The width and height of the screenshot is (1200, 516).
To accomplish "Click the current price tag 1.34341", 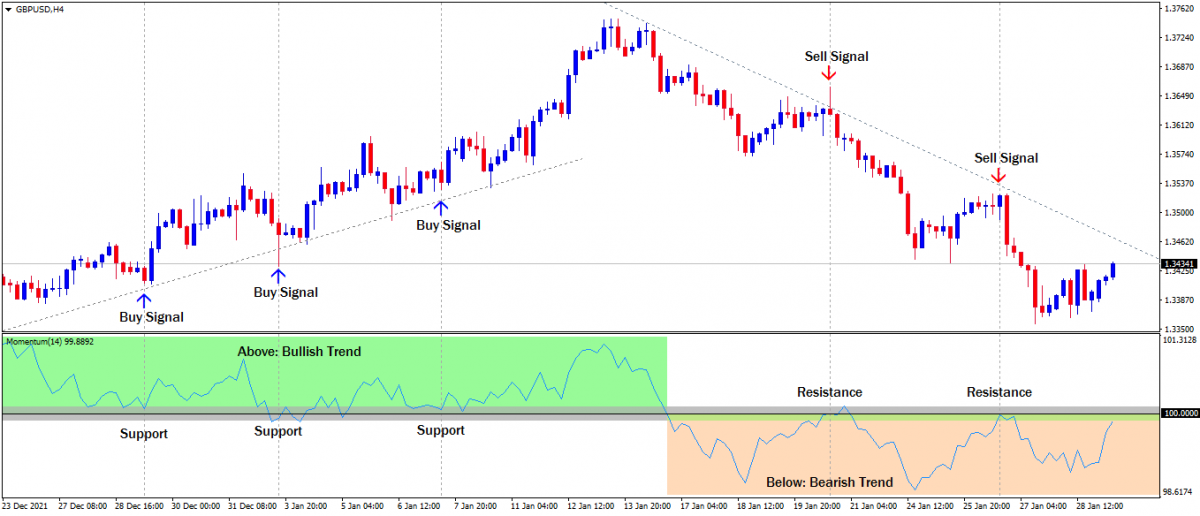I will (x=1180, y=263).
